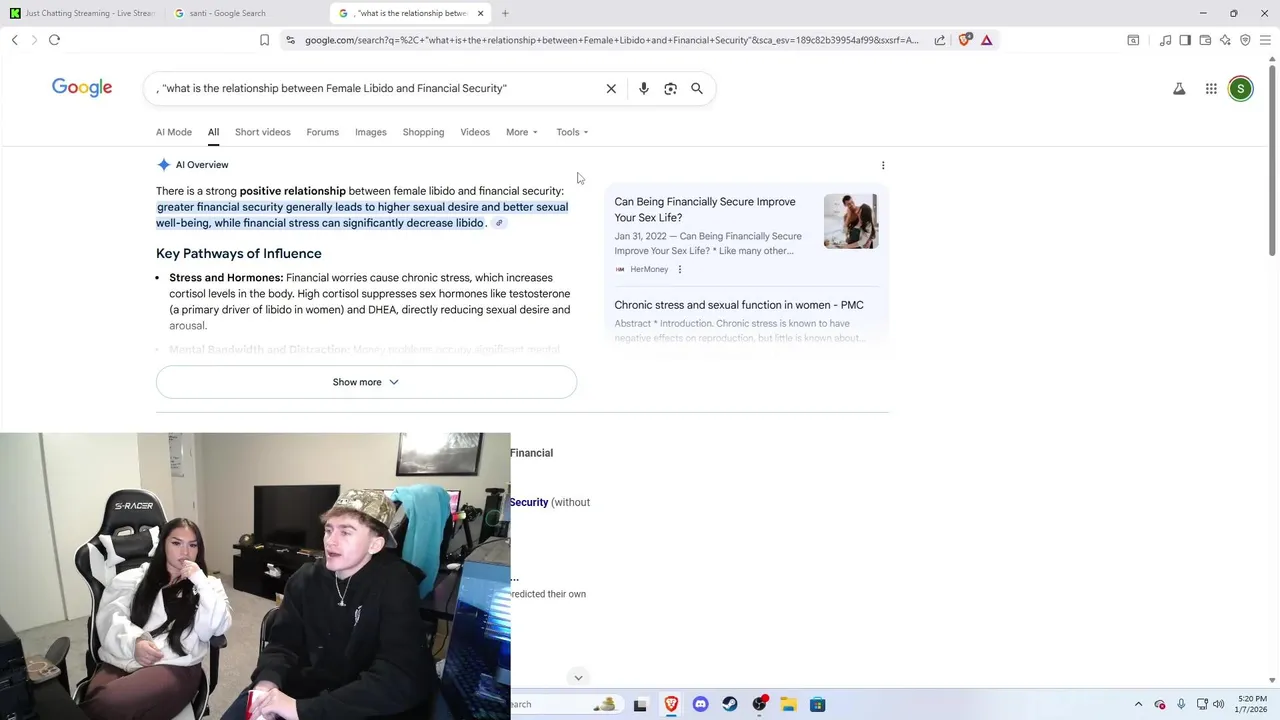Expand AI Overview with Show more

tap(366, 382)
